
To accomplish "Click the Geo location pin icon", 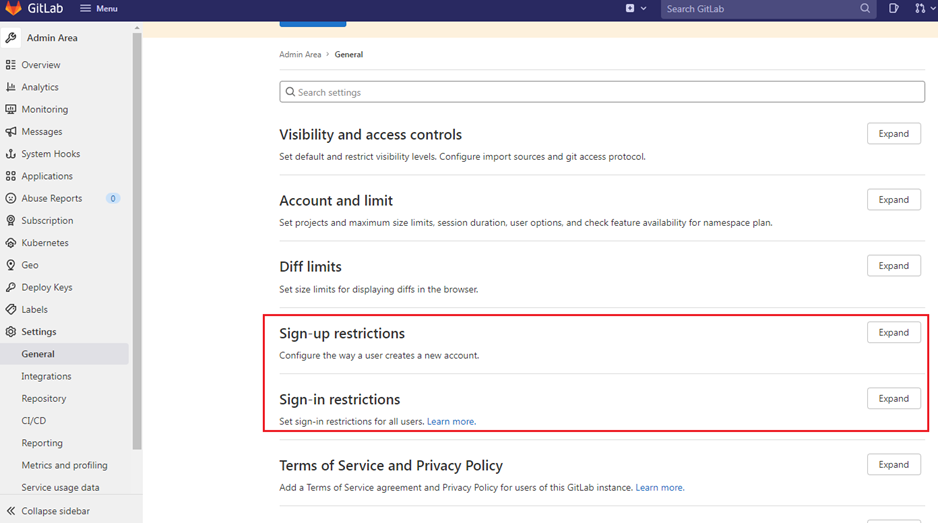I will click(11, 264).
